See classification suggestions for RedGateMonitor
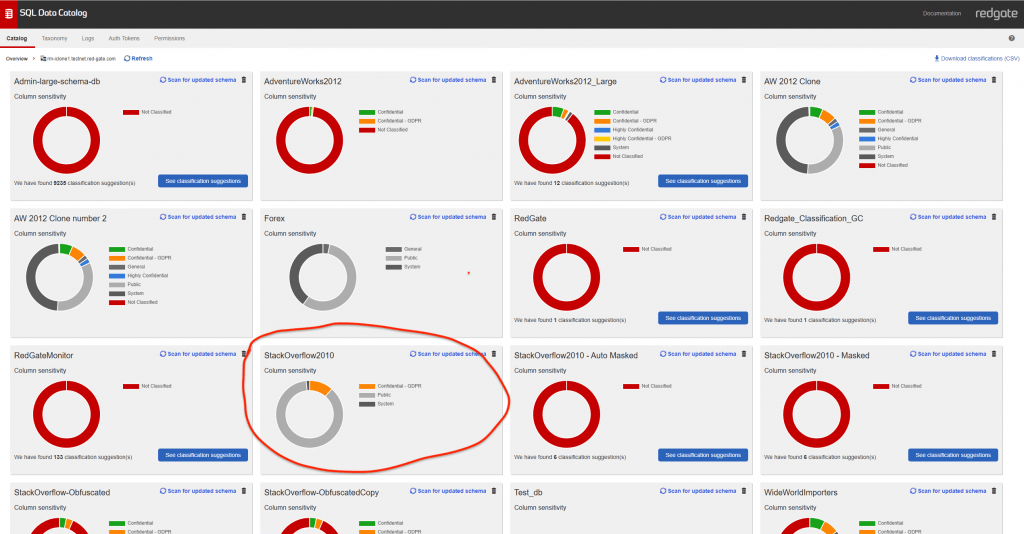The width and height of the screenshot is (1024, 534). click(x=203, y=455)
